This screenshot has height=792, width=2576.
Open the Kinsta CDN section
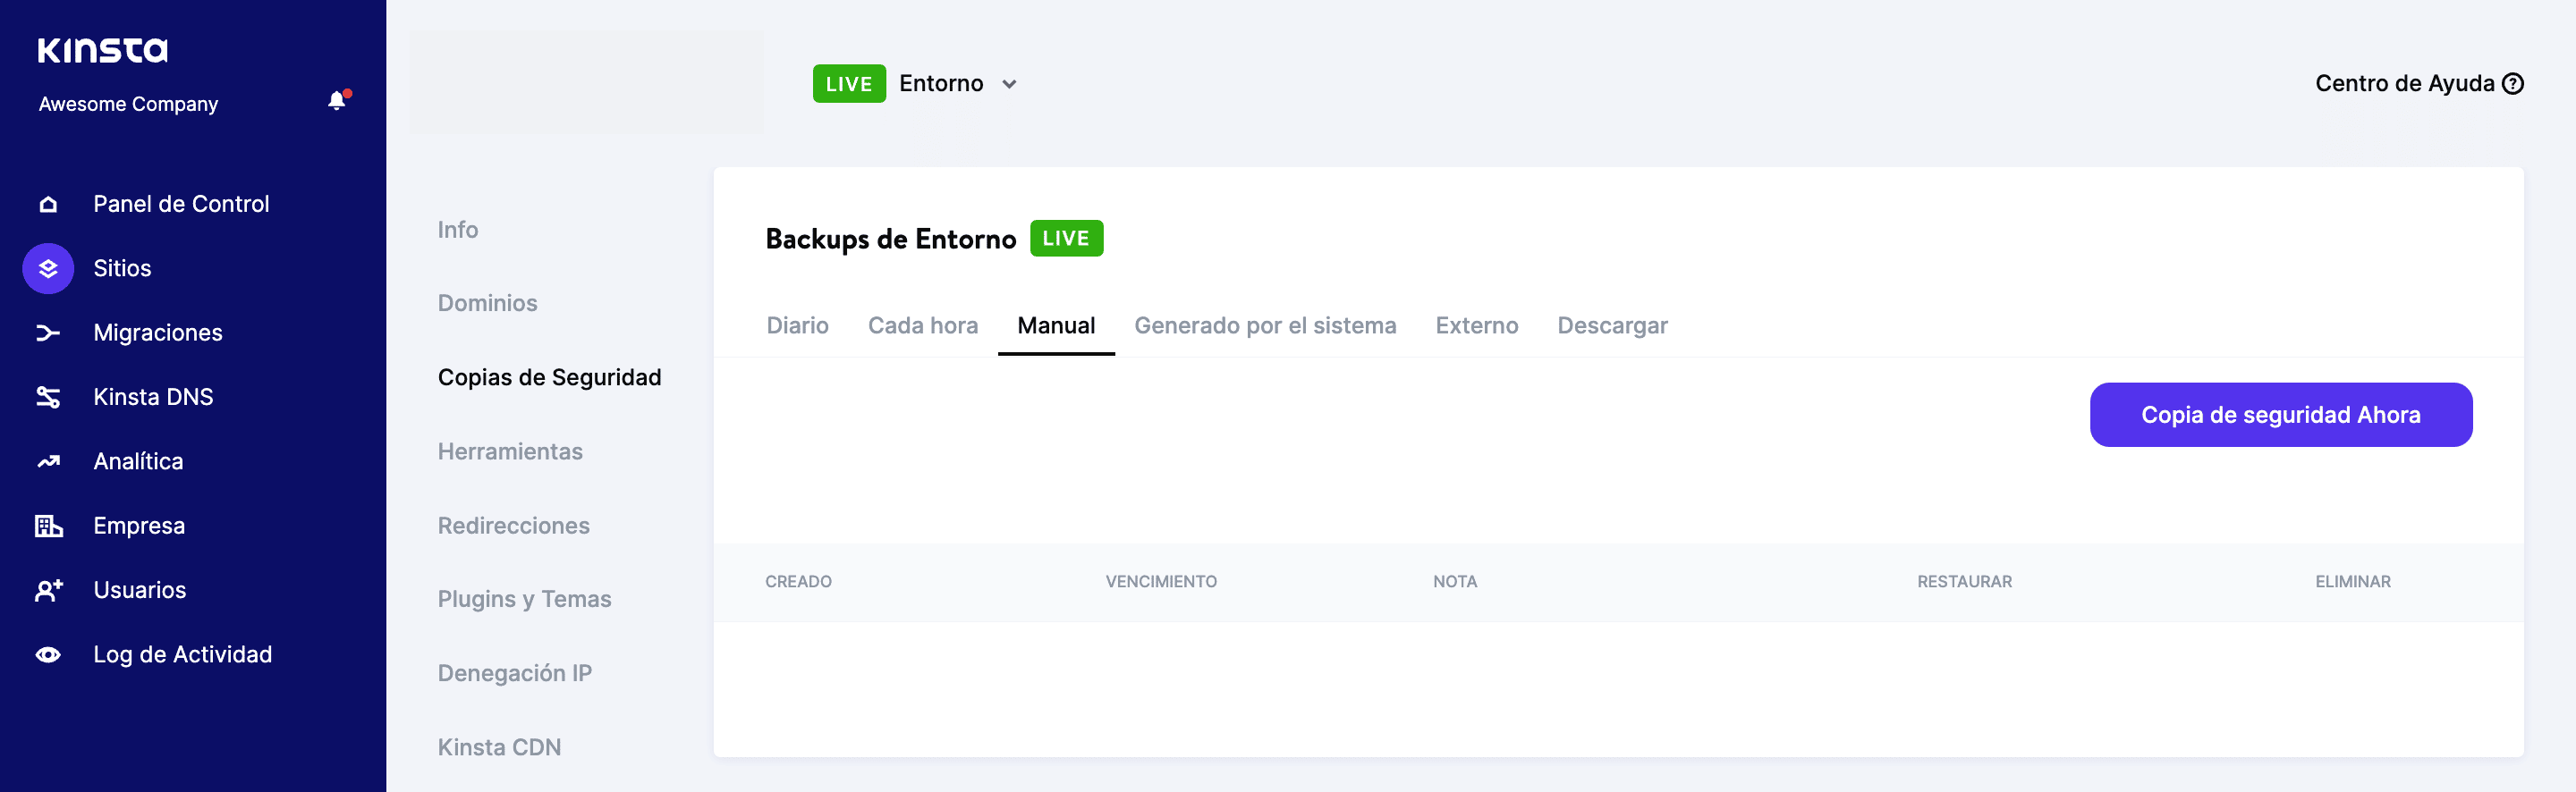499,747
